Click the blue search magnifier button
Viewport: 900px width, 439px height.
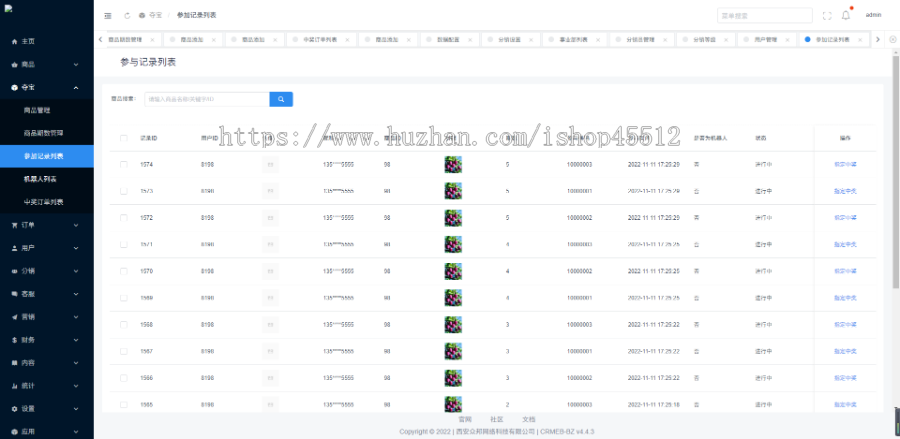click(281, 99)
